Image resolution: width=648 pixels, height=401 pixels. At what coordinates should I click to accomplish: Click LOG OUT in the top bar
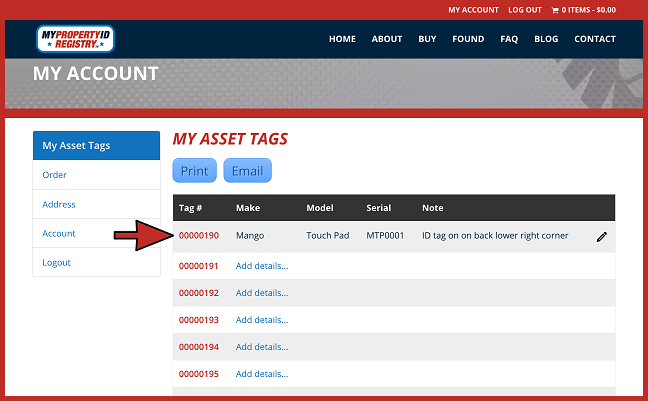524,10
